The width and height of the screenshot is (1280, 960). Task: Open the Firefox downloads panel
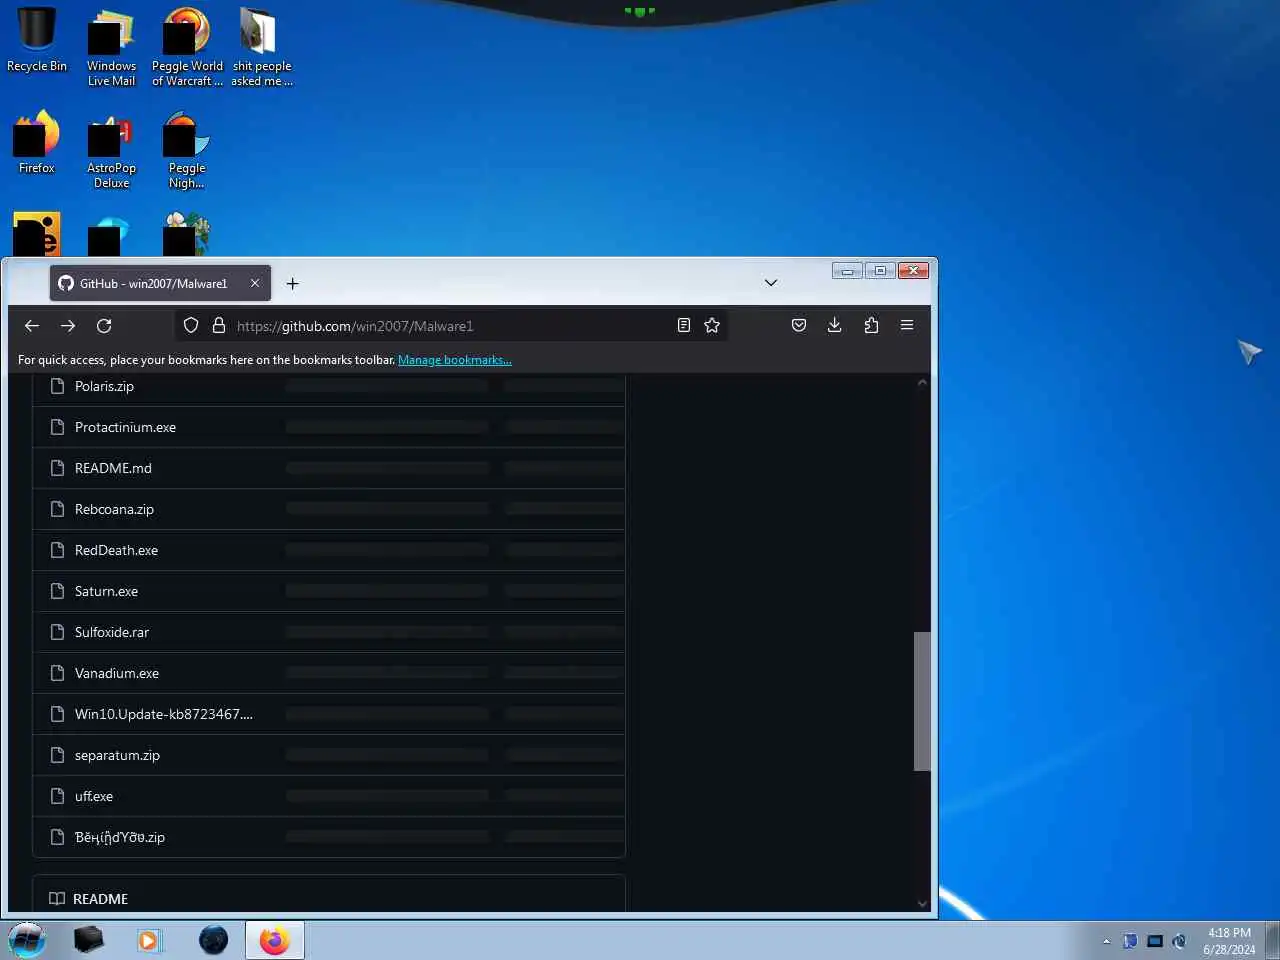(835, 325)
